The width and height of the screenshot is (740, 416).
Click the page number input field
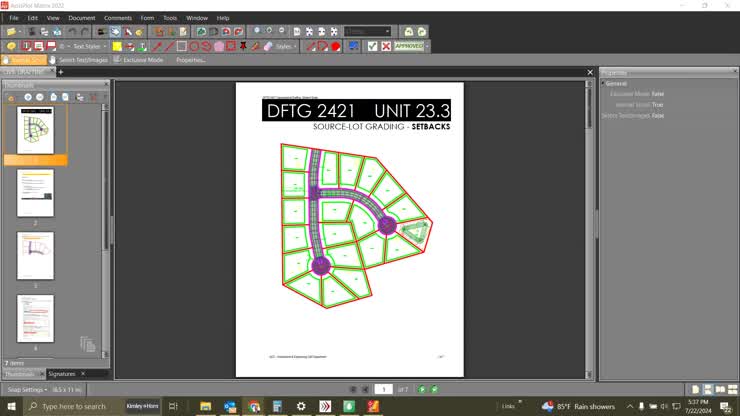click(383, 389)
